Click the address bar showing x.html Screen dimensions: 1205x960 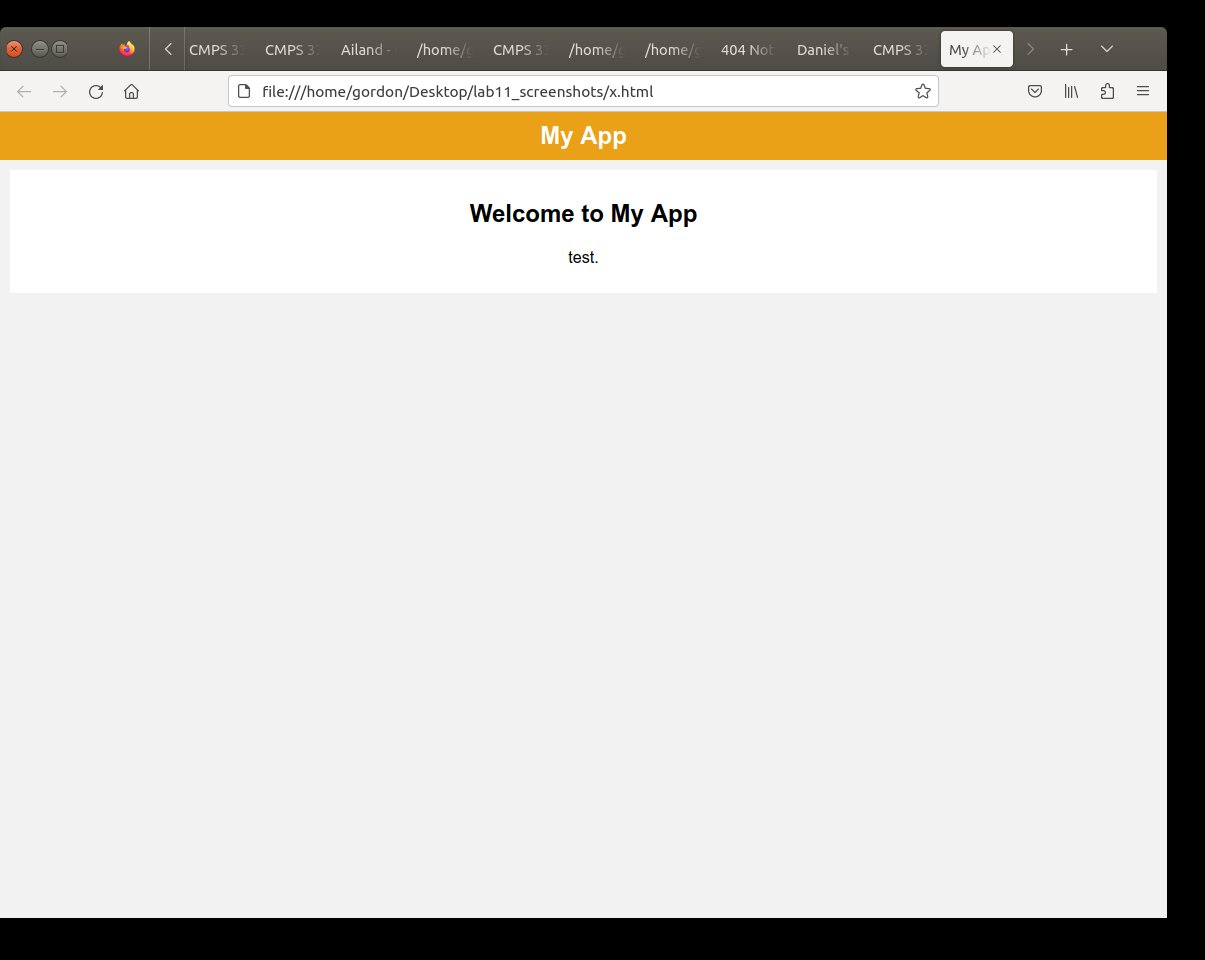[580, 92]
